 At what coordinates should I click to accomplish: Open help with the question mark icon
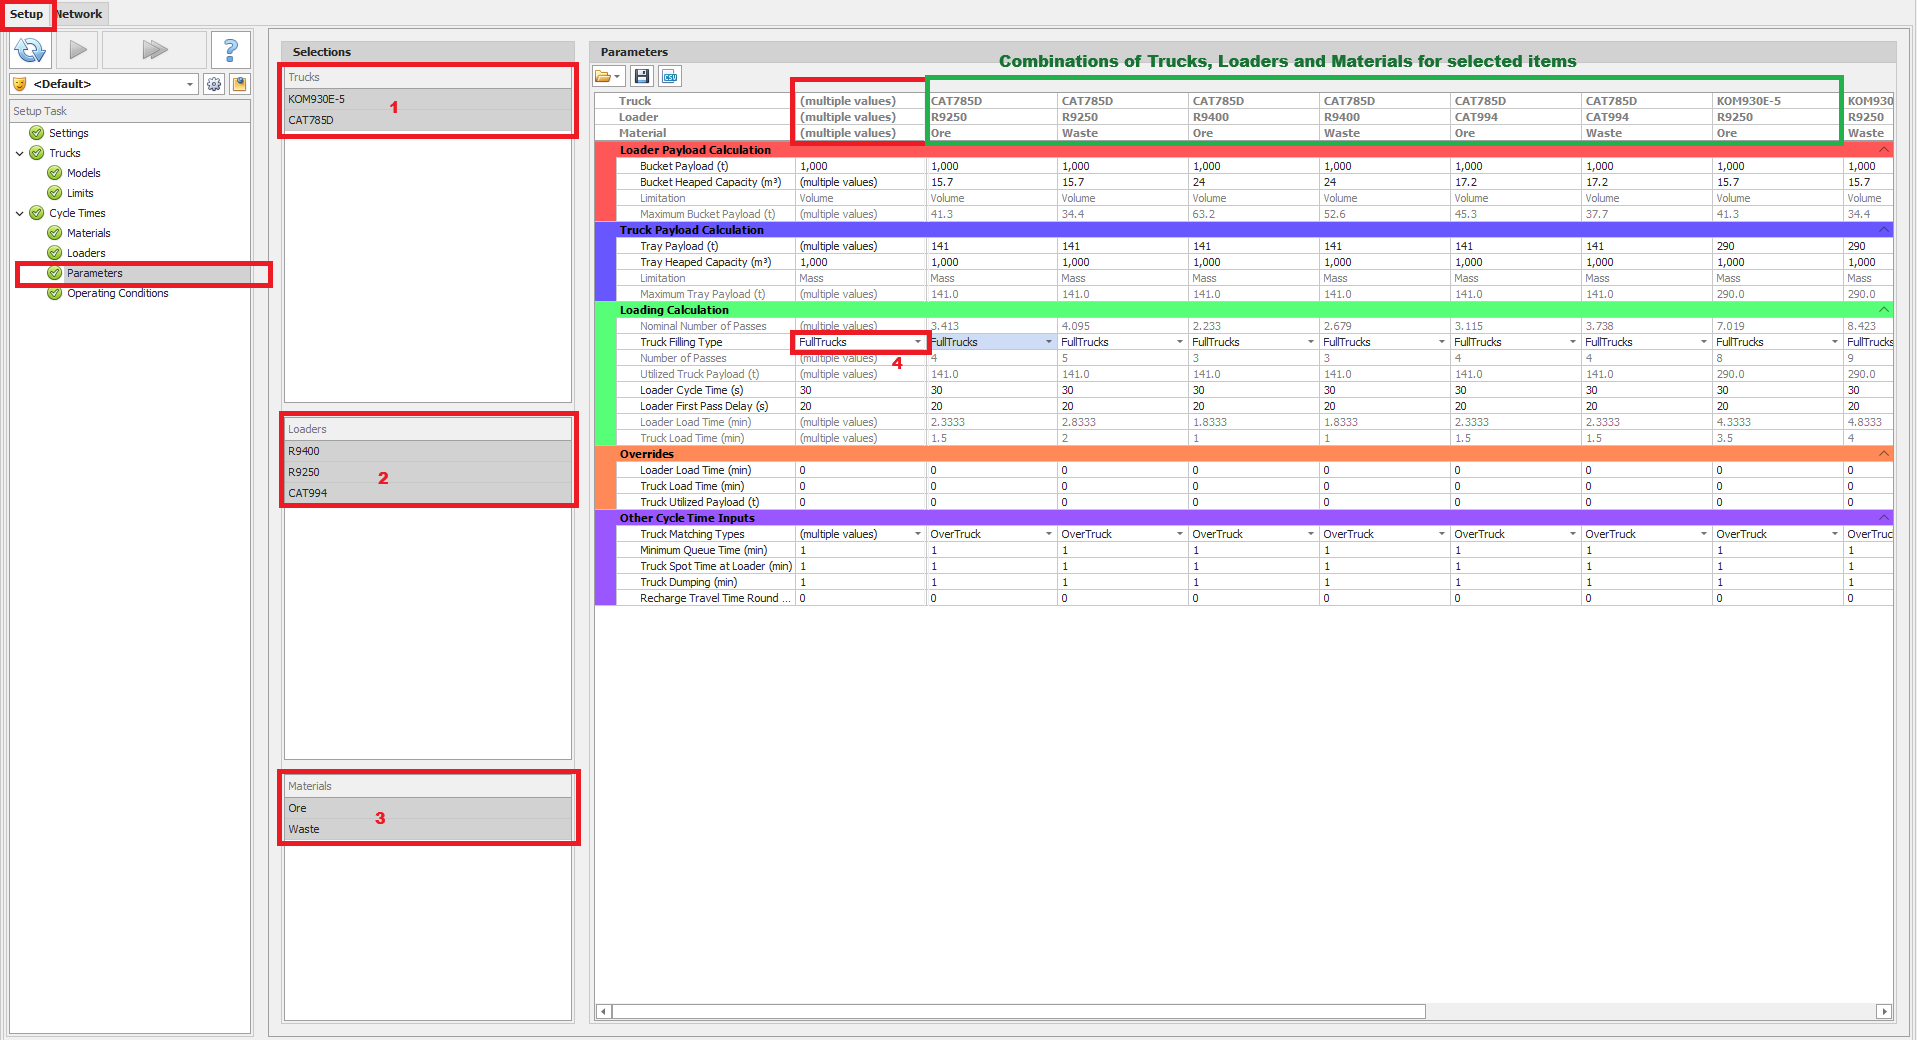[230, 50]
